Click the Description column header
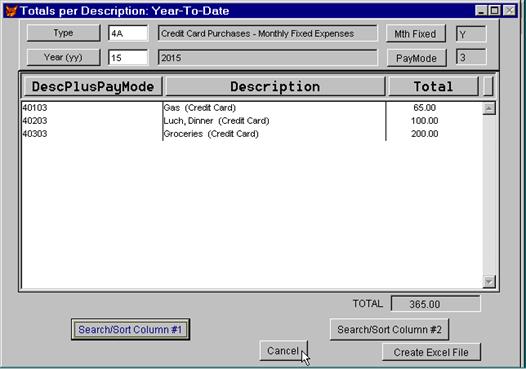526x369 pixels. click(x=275, y=87)
